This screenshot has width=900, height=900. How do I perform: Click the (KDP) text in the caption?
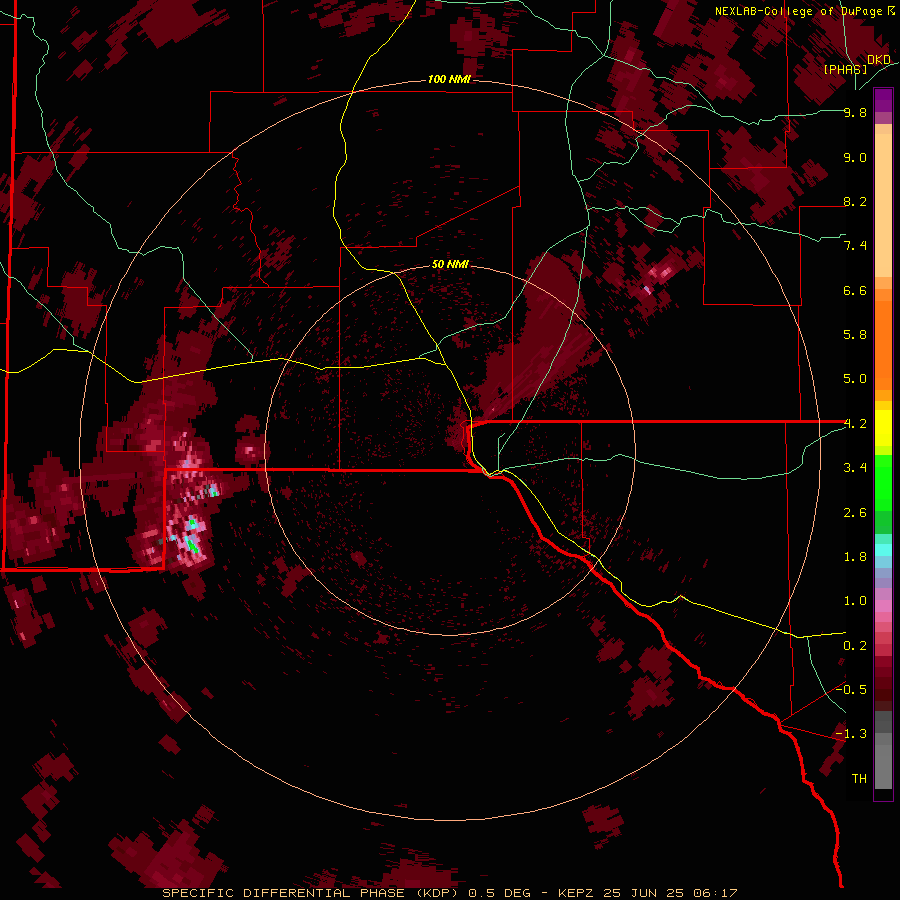(x=437, y=893)
